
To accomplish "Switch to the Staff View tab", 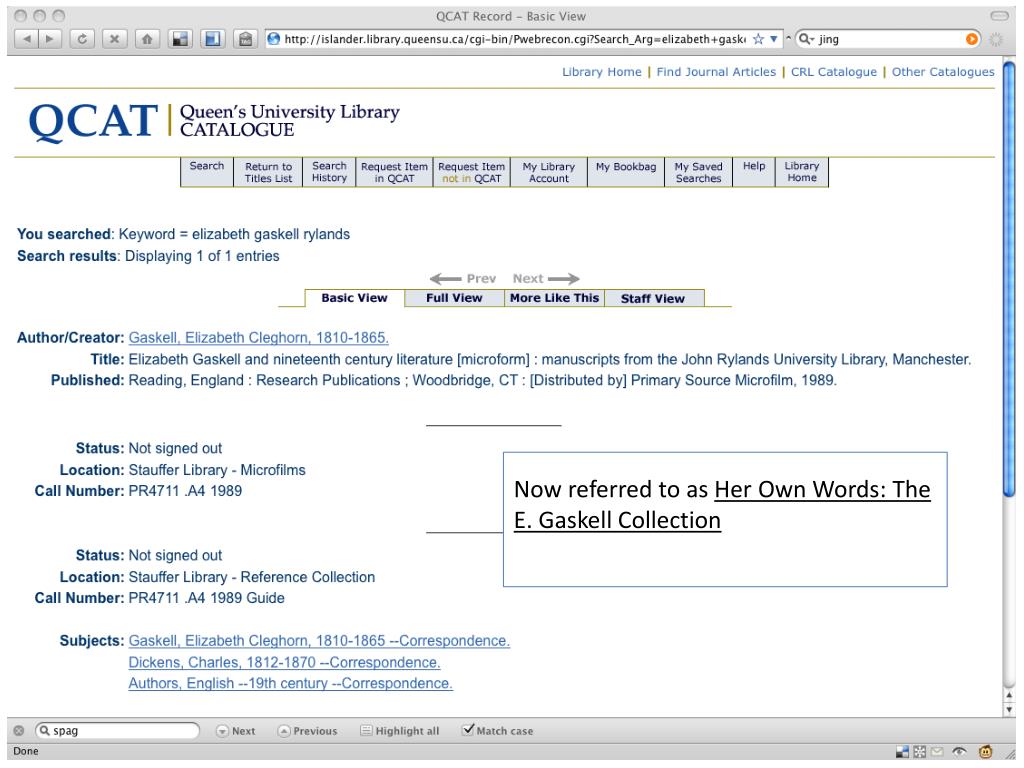I will click(653, 298).
